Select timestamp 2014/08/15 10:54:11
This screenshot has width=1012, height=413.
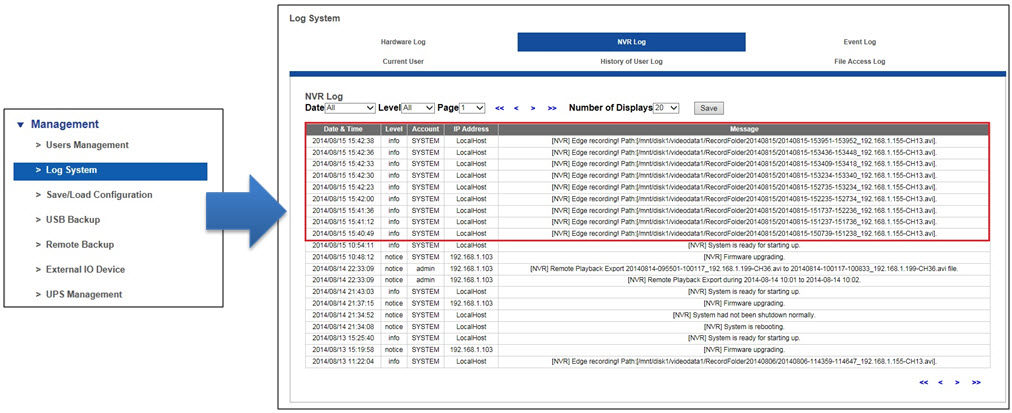point(343,245)
